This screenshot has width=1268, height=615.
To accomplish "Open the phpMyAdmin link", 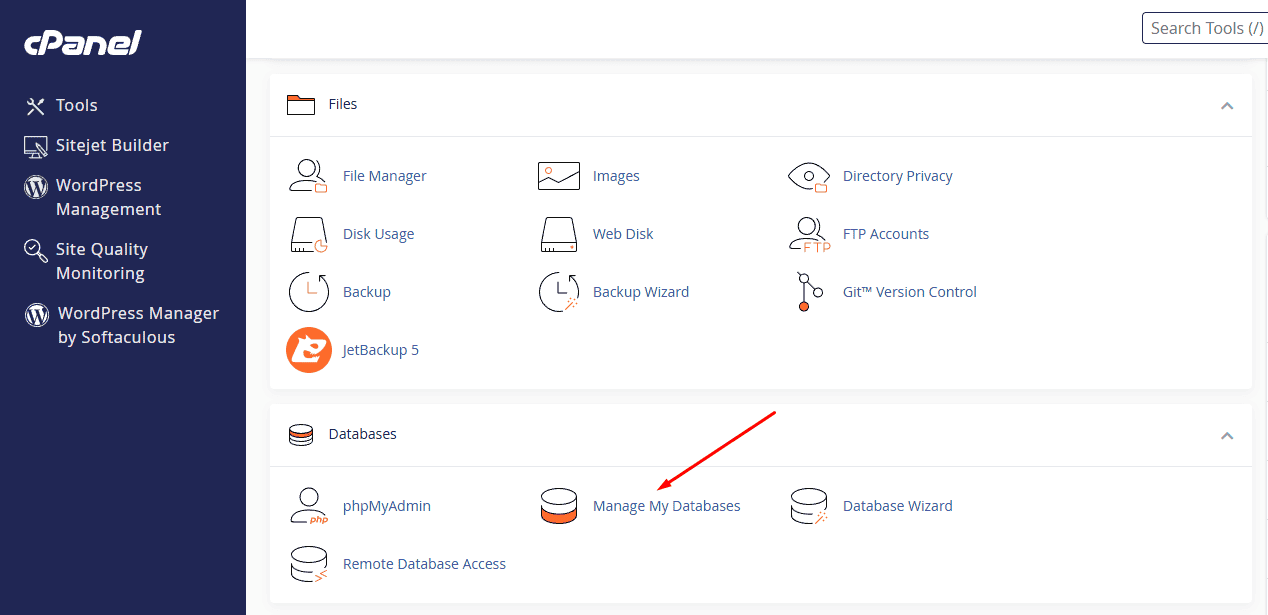I will pos(387,506).
